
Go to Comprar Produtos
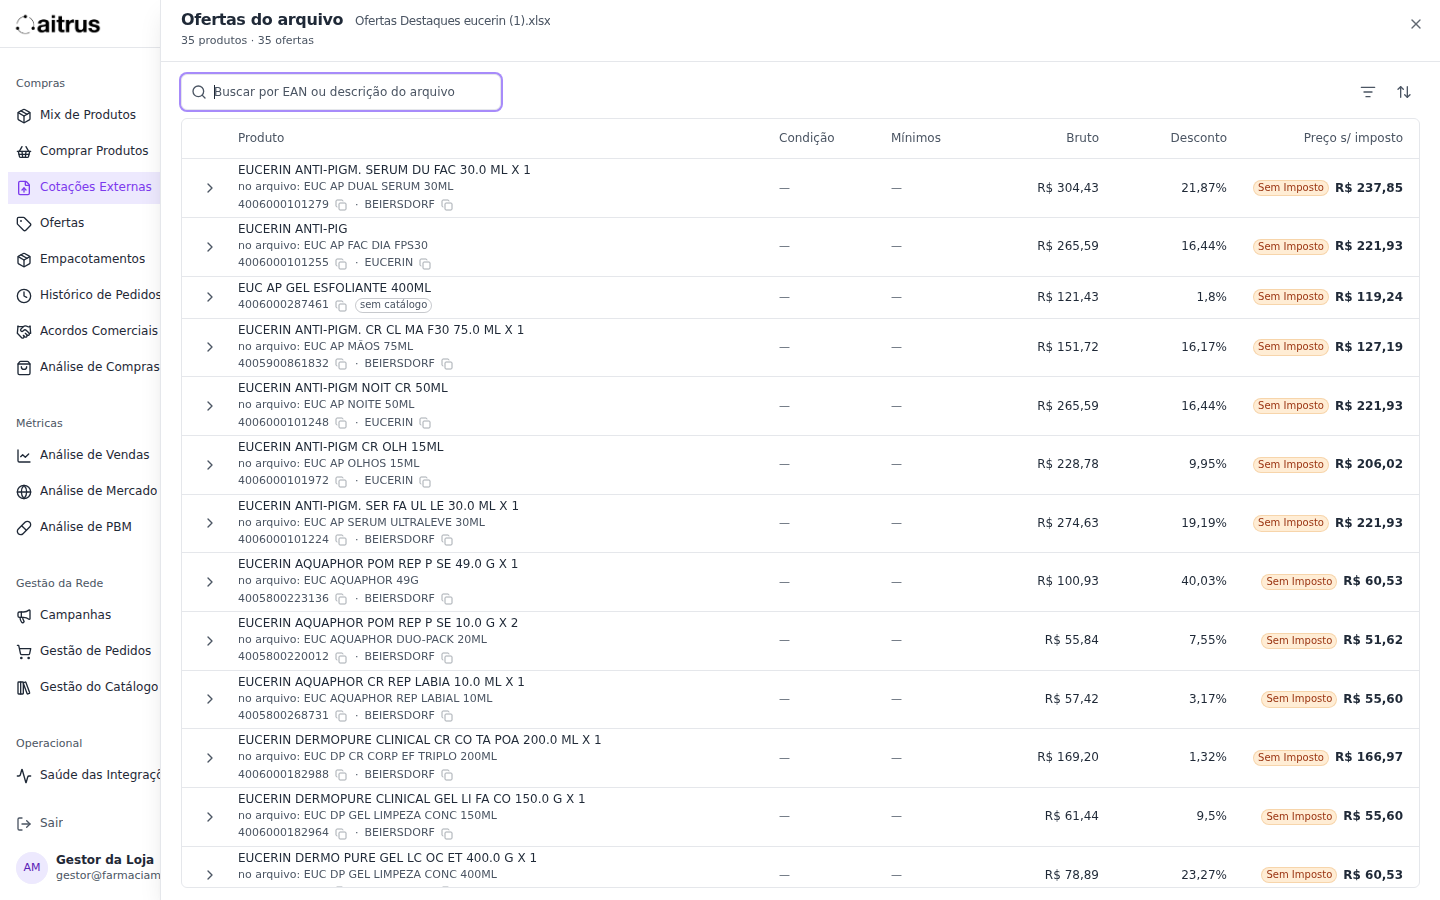pyautogui.click(x=84, y=151)
